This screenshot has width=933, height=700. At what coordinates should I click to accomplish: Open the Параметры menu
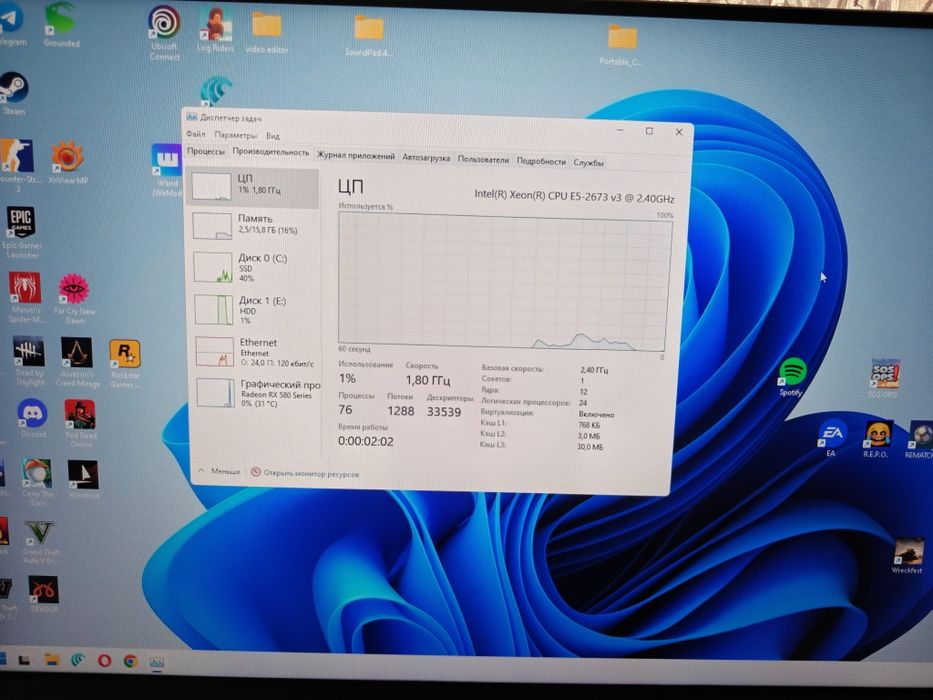tap(236, 135)
